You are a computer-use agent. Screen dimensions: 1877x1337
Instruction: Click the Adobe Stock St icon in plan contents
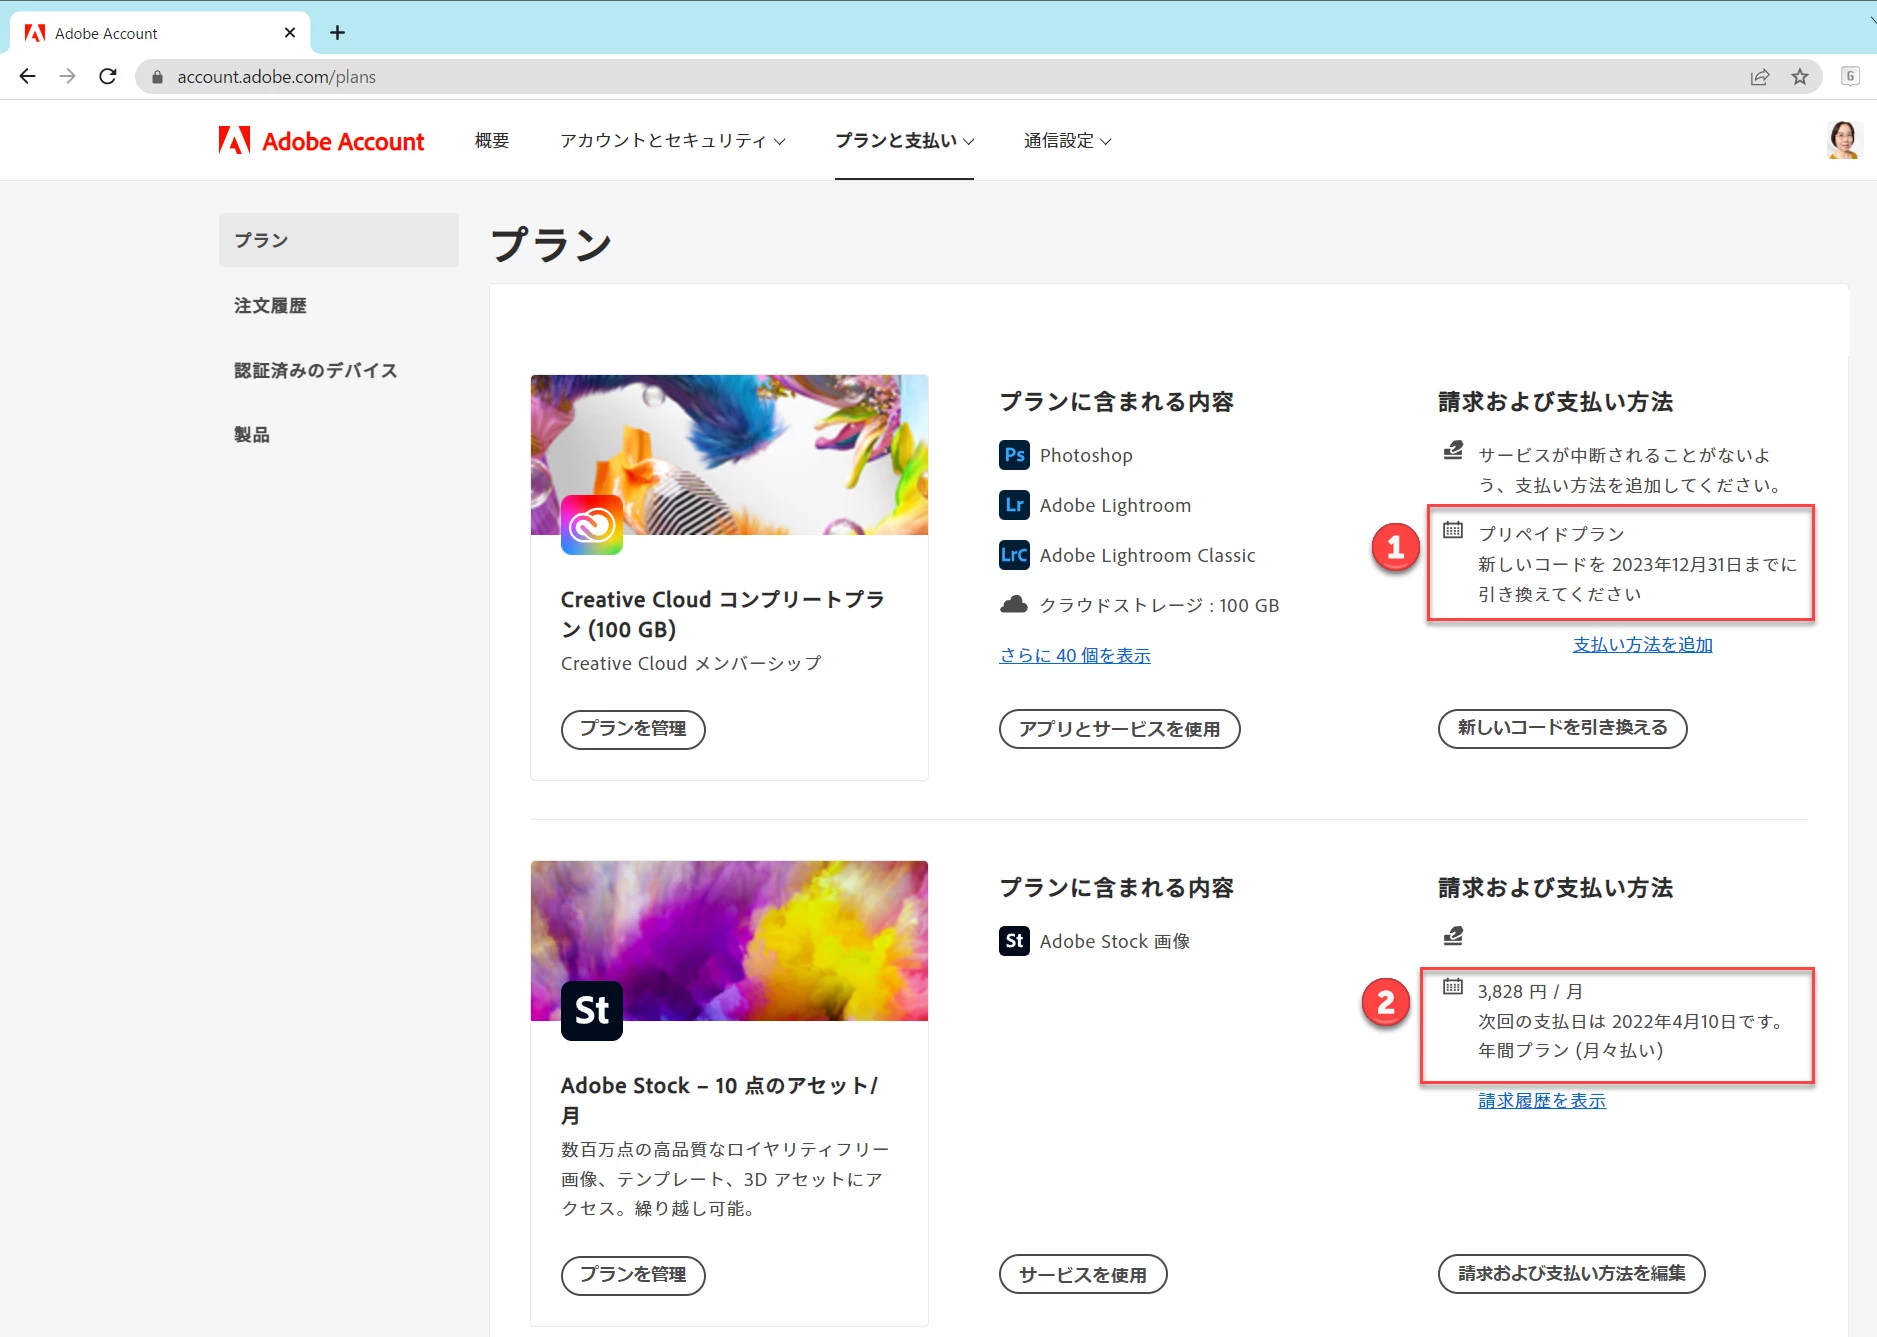pyautogui.click(x=1014, y=941)
